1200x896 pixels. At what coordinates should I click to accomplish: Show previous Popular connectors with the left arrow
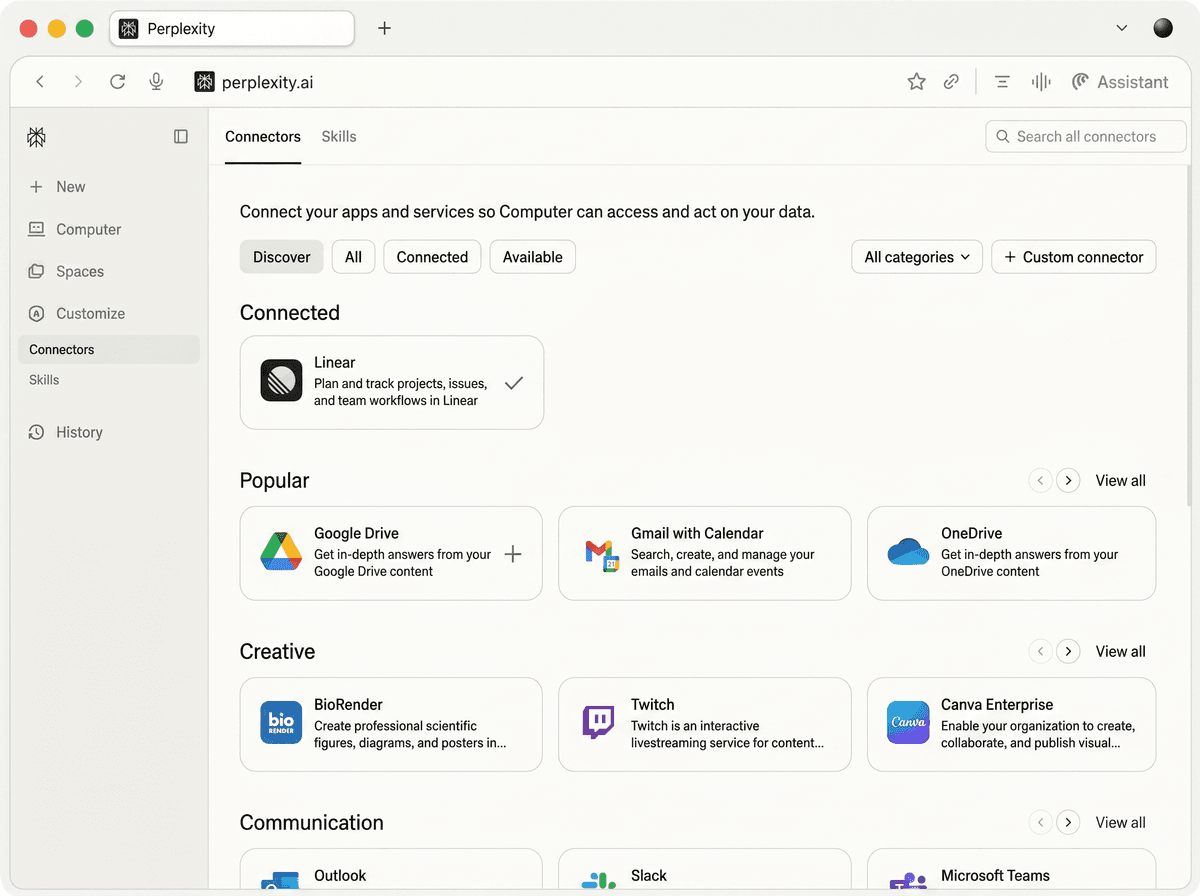(x=1040, y=481)
